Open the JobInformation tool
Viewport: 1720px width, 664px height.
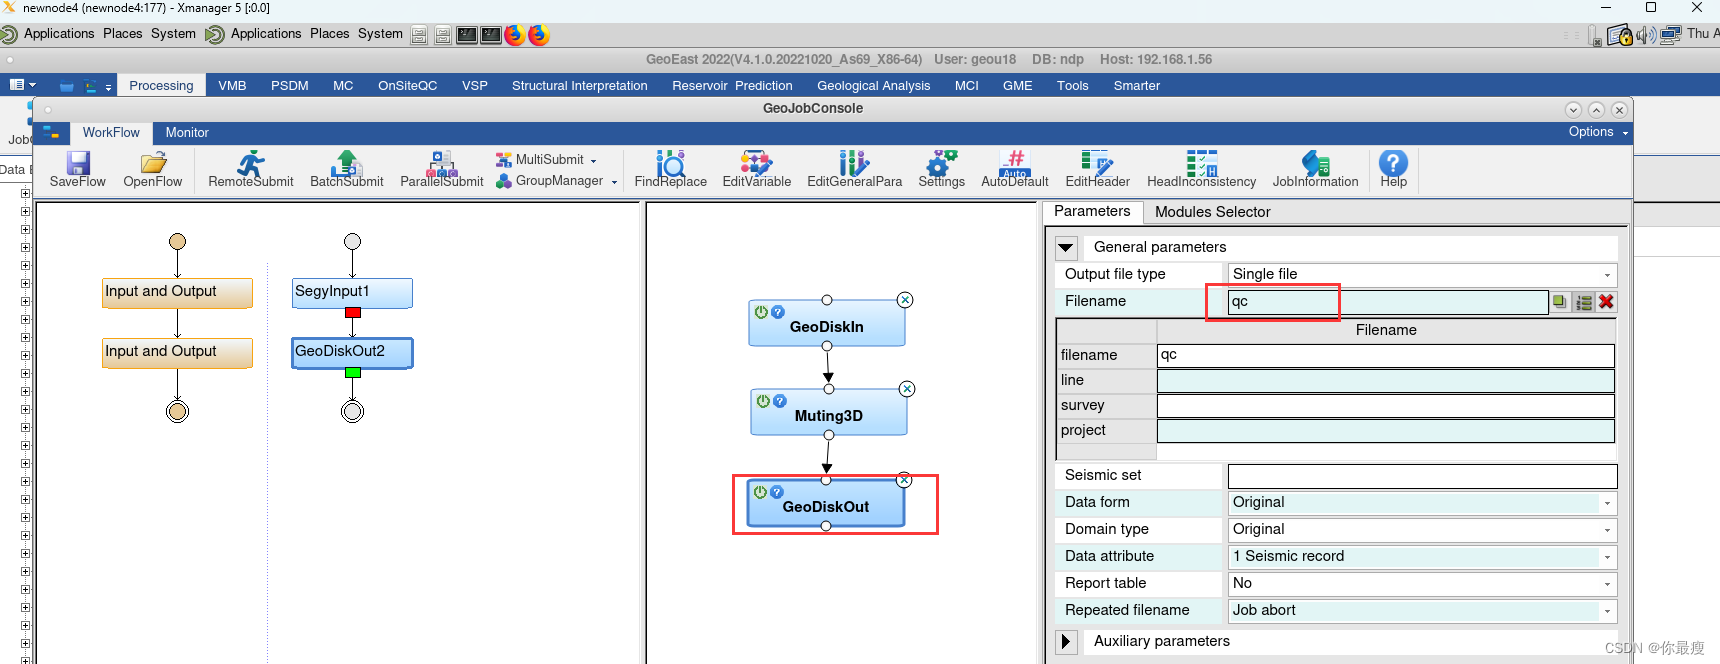[x=1315, y=162]
